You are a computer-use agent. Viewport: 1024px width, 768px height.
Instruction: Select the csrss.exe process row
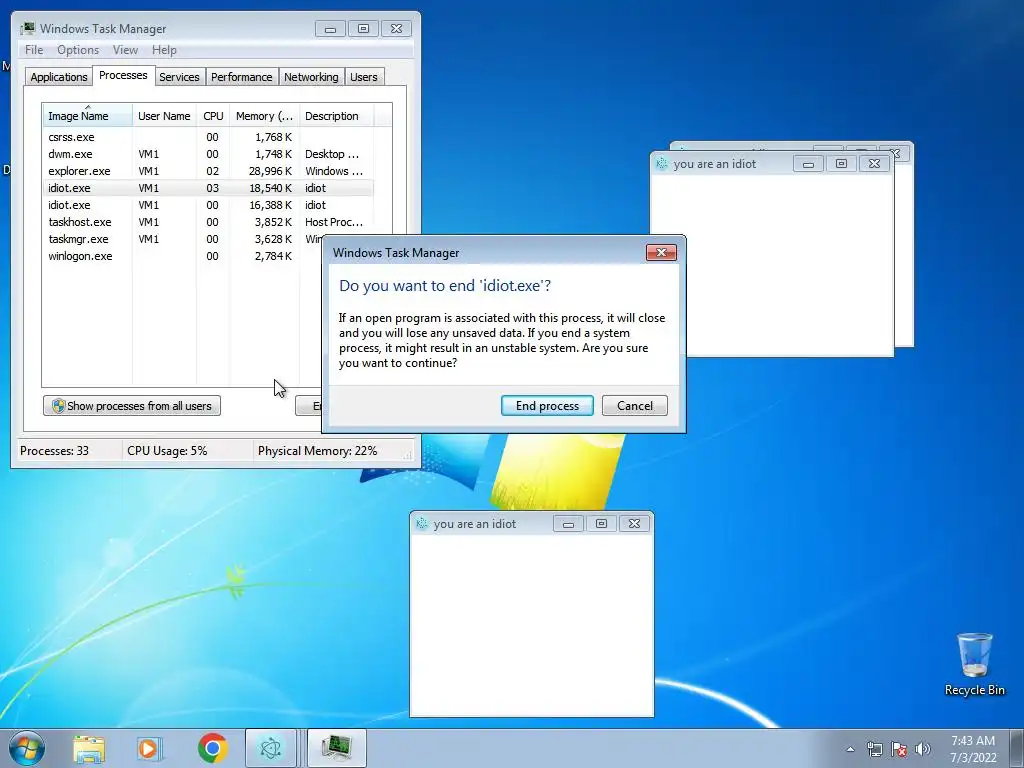[x=208, y=137]
